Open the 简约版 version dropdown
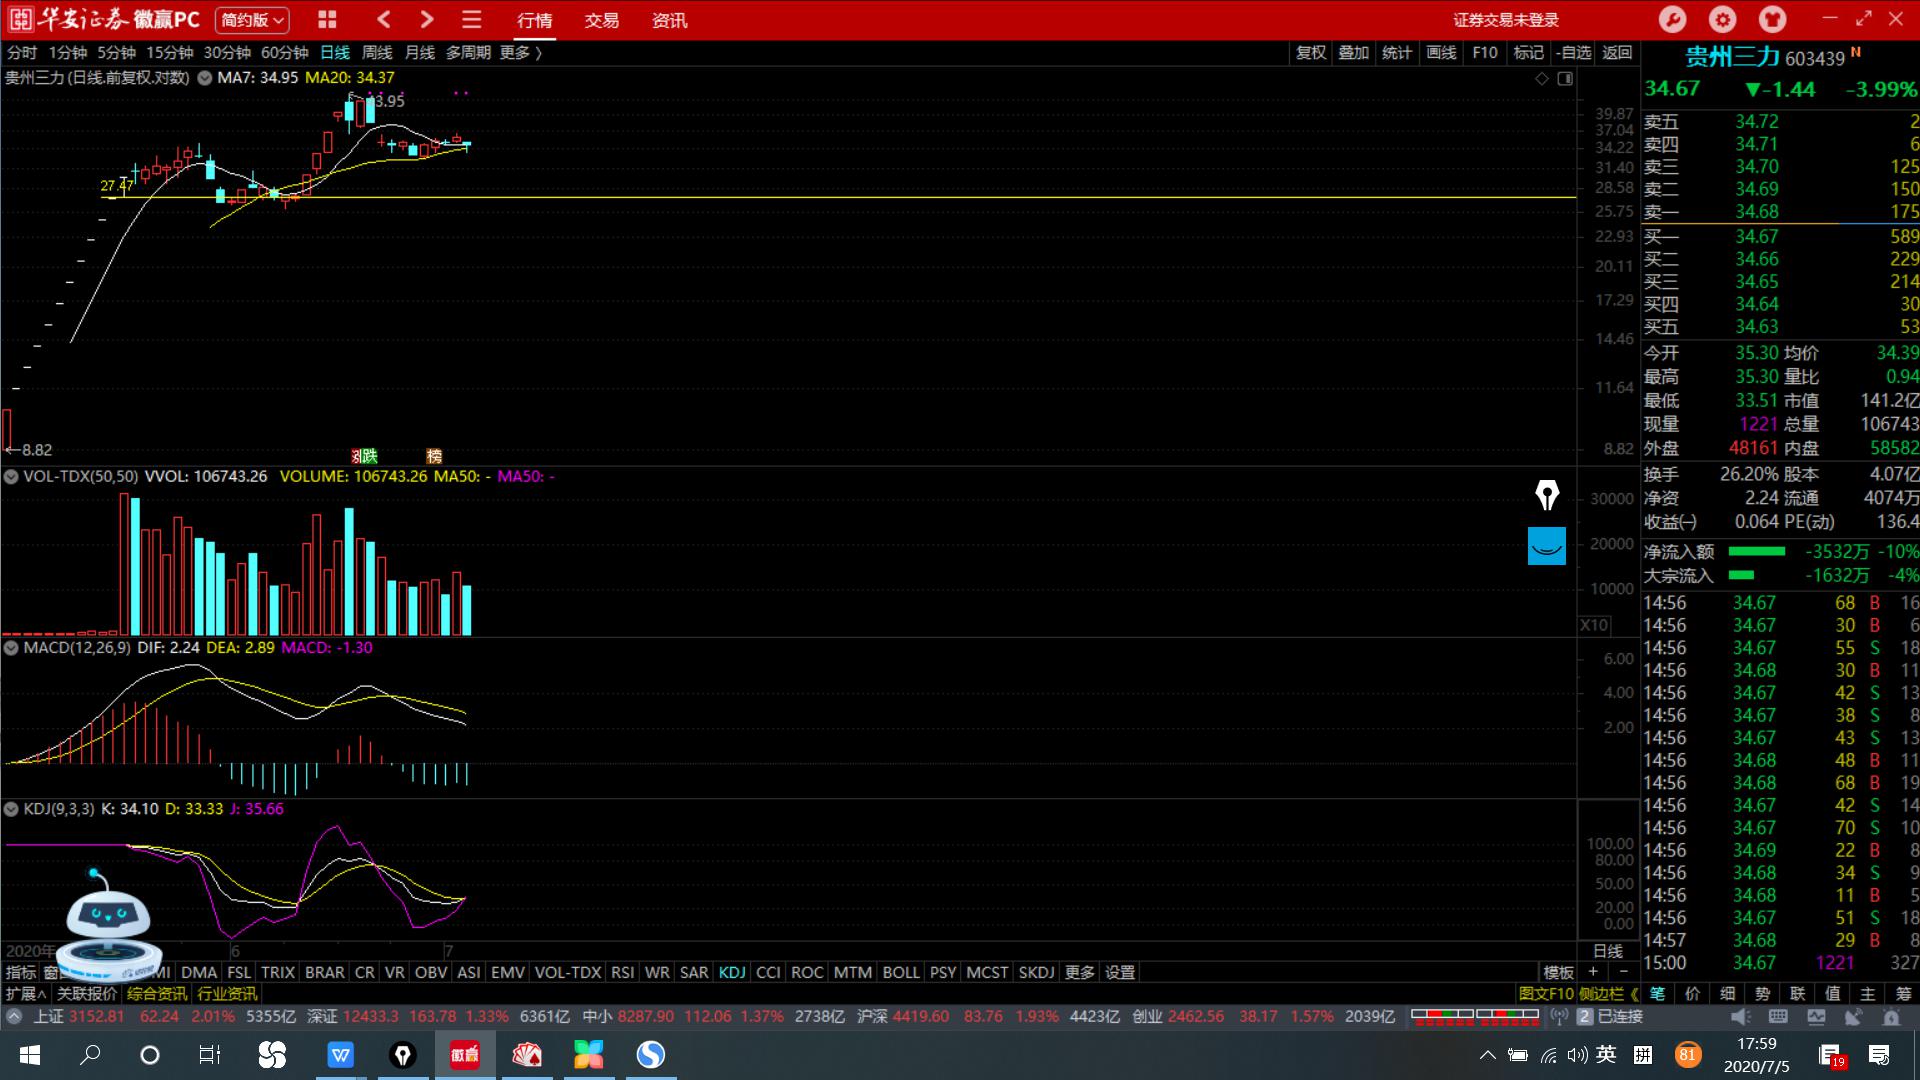 point(252,19)
